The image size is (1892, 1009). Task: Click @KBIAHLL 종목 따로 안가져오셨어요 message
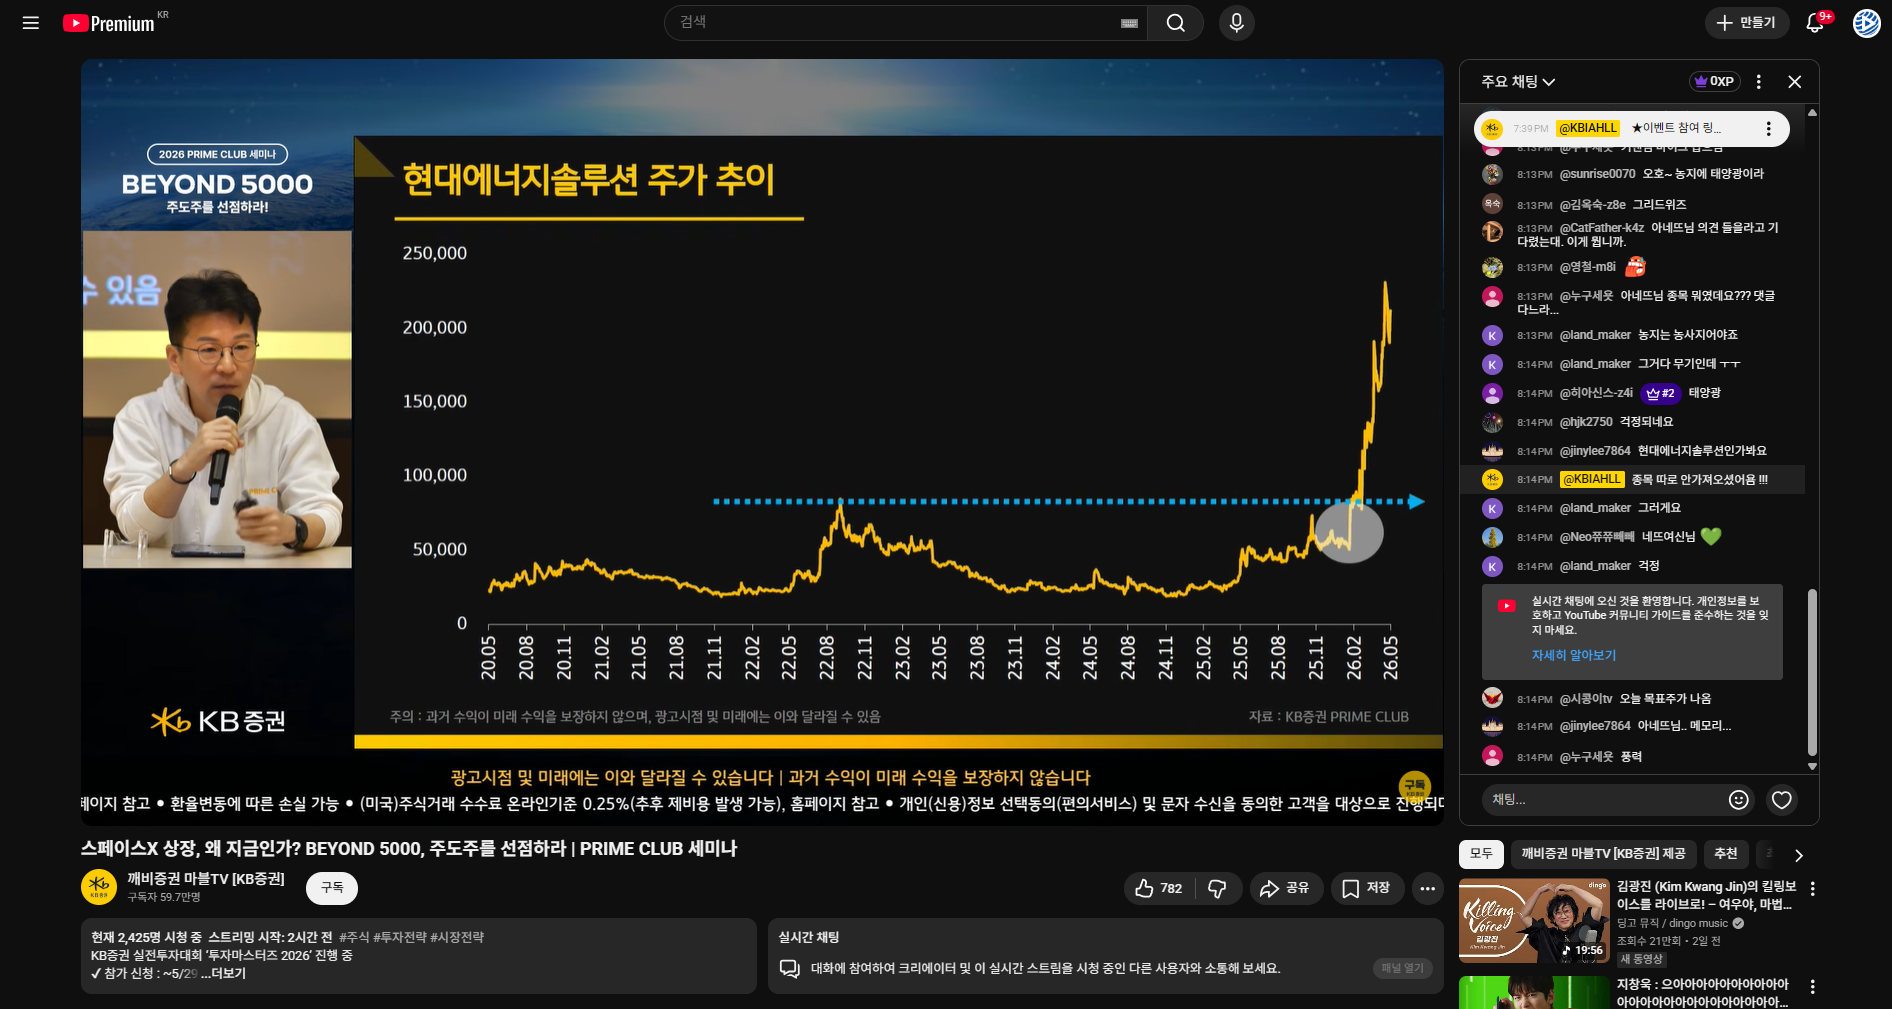pos(1633,480)
